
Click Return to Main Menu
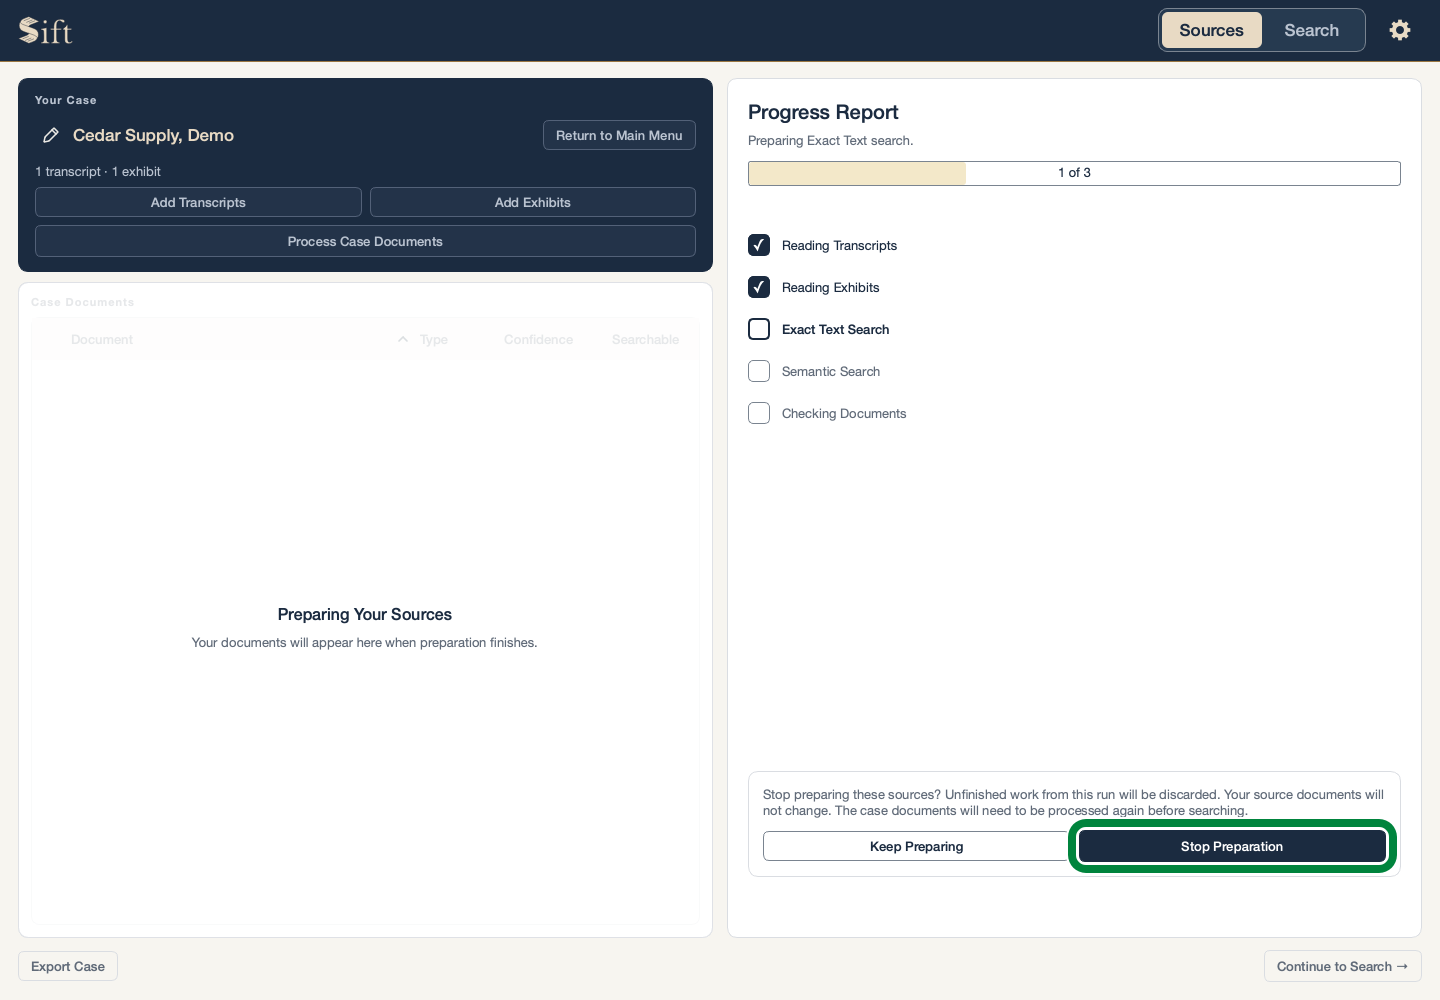pyautogui.click(x=619, y=135)
